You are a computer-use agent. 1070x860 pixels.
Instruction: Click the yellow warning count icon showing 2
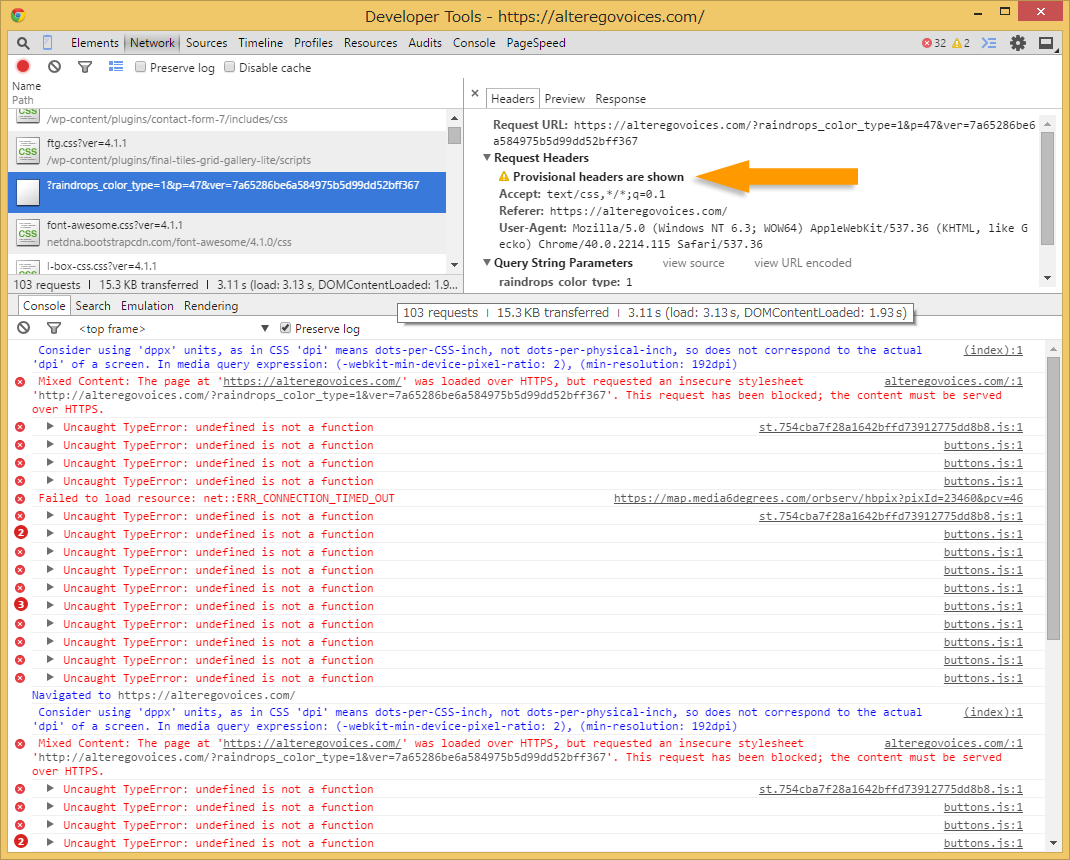[957, 43]
